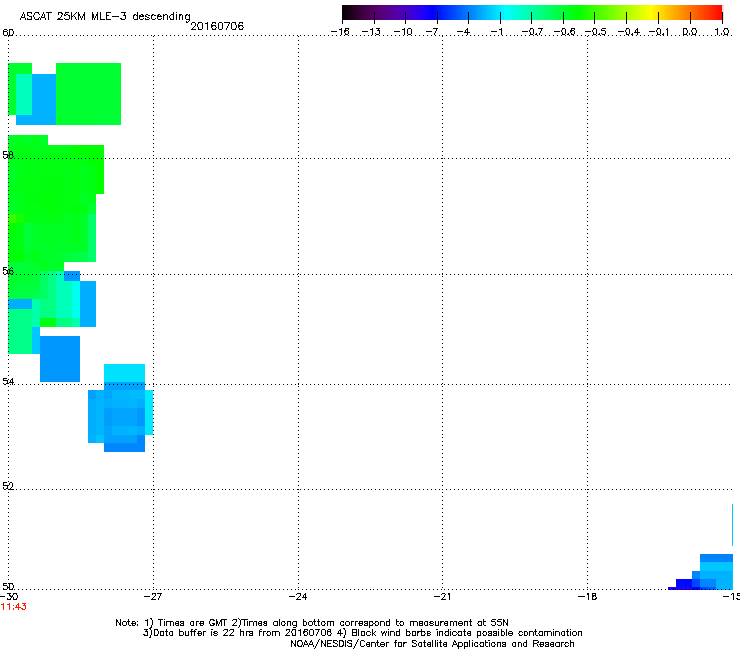Click the -0.7 color bar label
740x650 pixels.
pos(532,32)
